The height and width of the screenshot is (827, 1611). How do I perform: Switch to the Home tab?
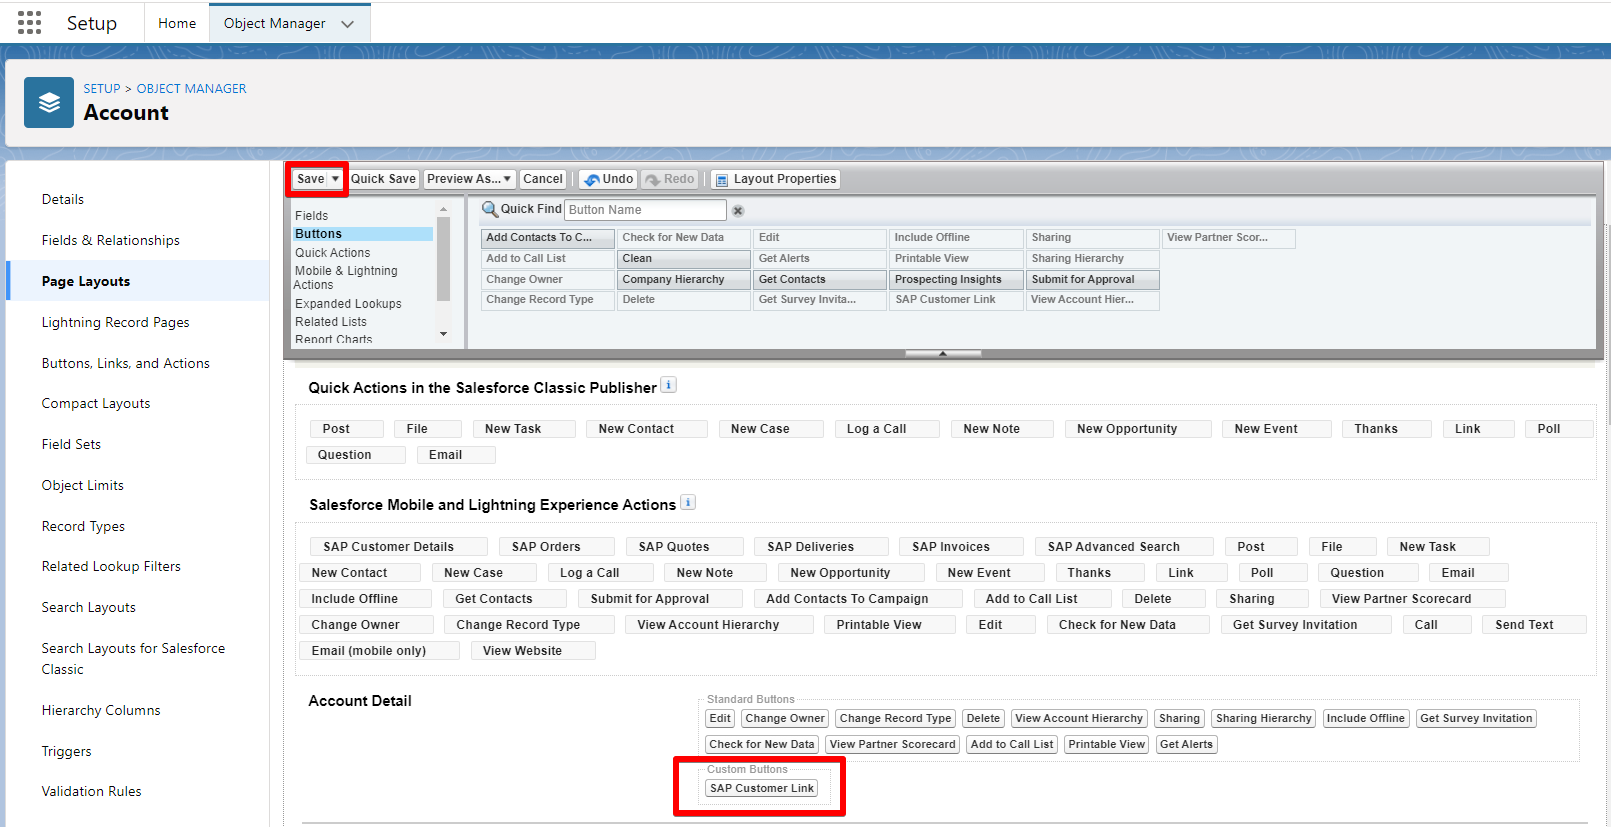[177, 23]
